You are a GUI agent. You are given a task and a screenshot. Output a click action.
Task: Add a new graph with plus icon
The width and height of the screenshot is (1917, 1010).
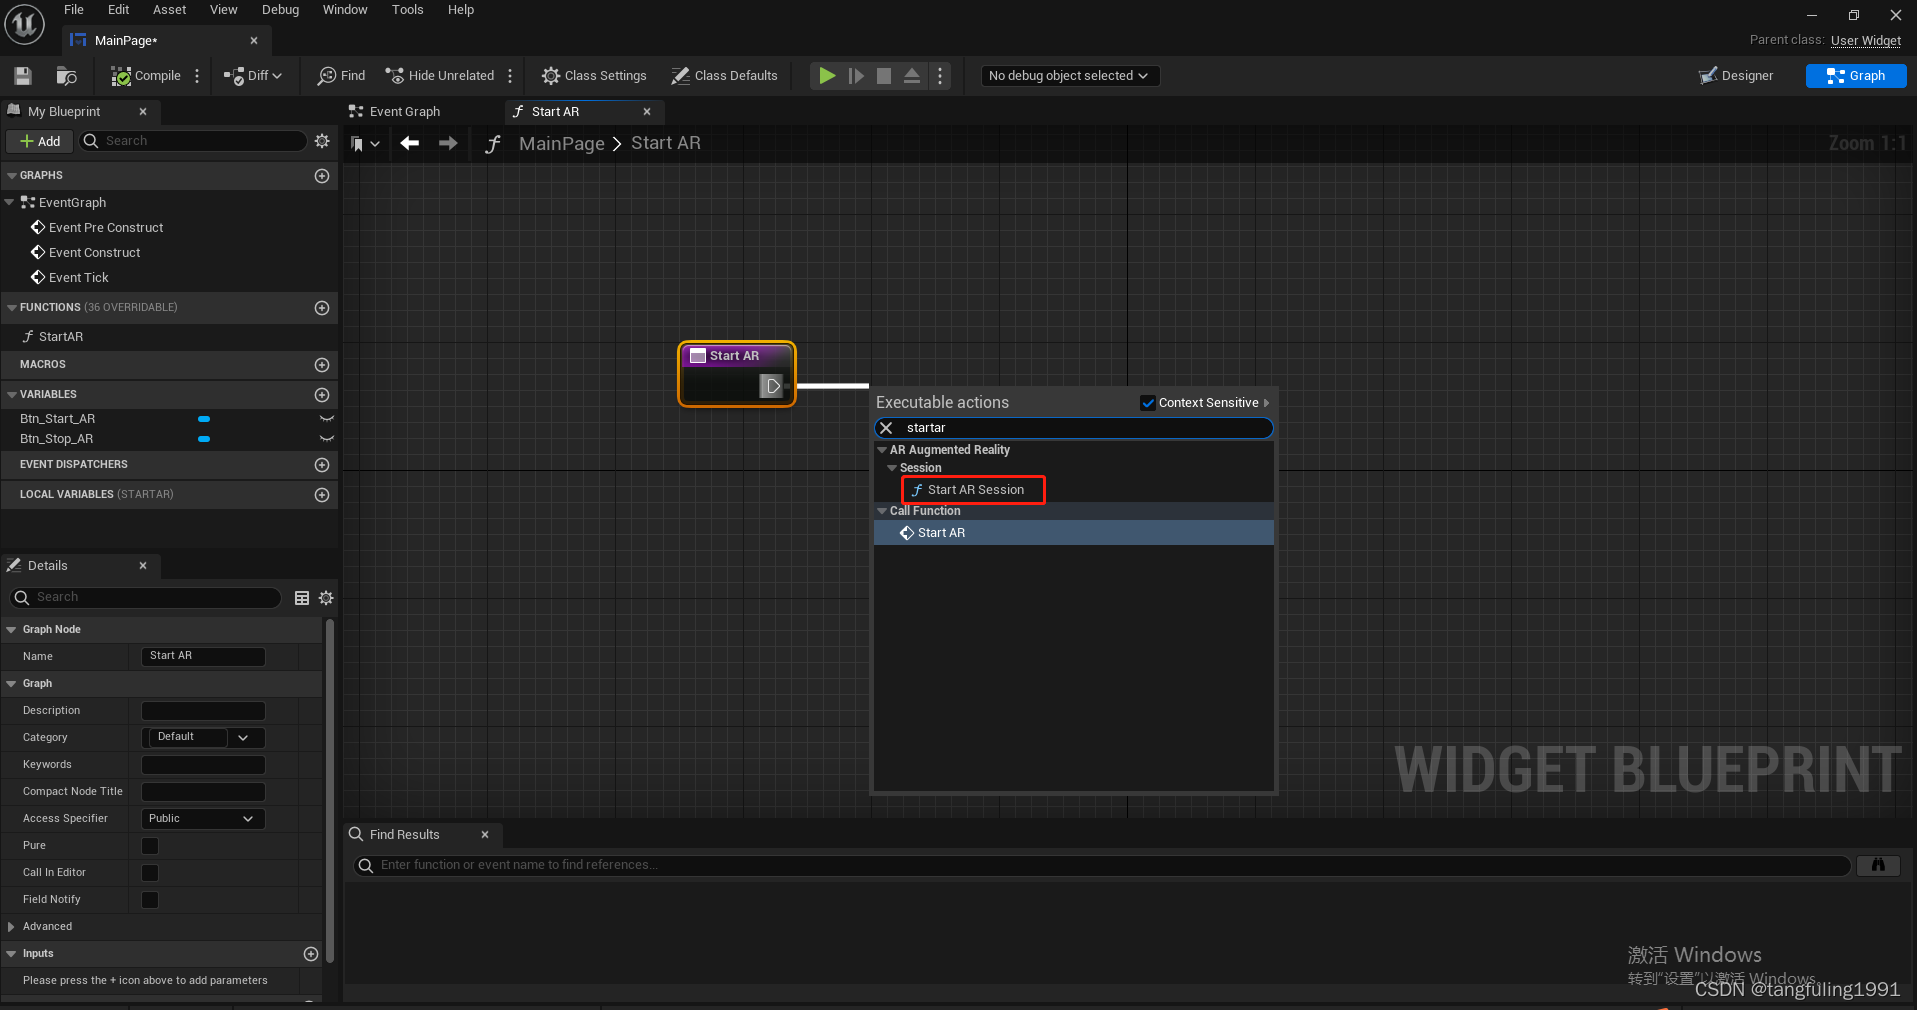(322, 176)
